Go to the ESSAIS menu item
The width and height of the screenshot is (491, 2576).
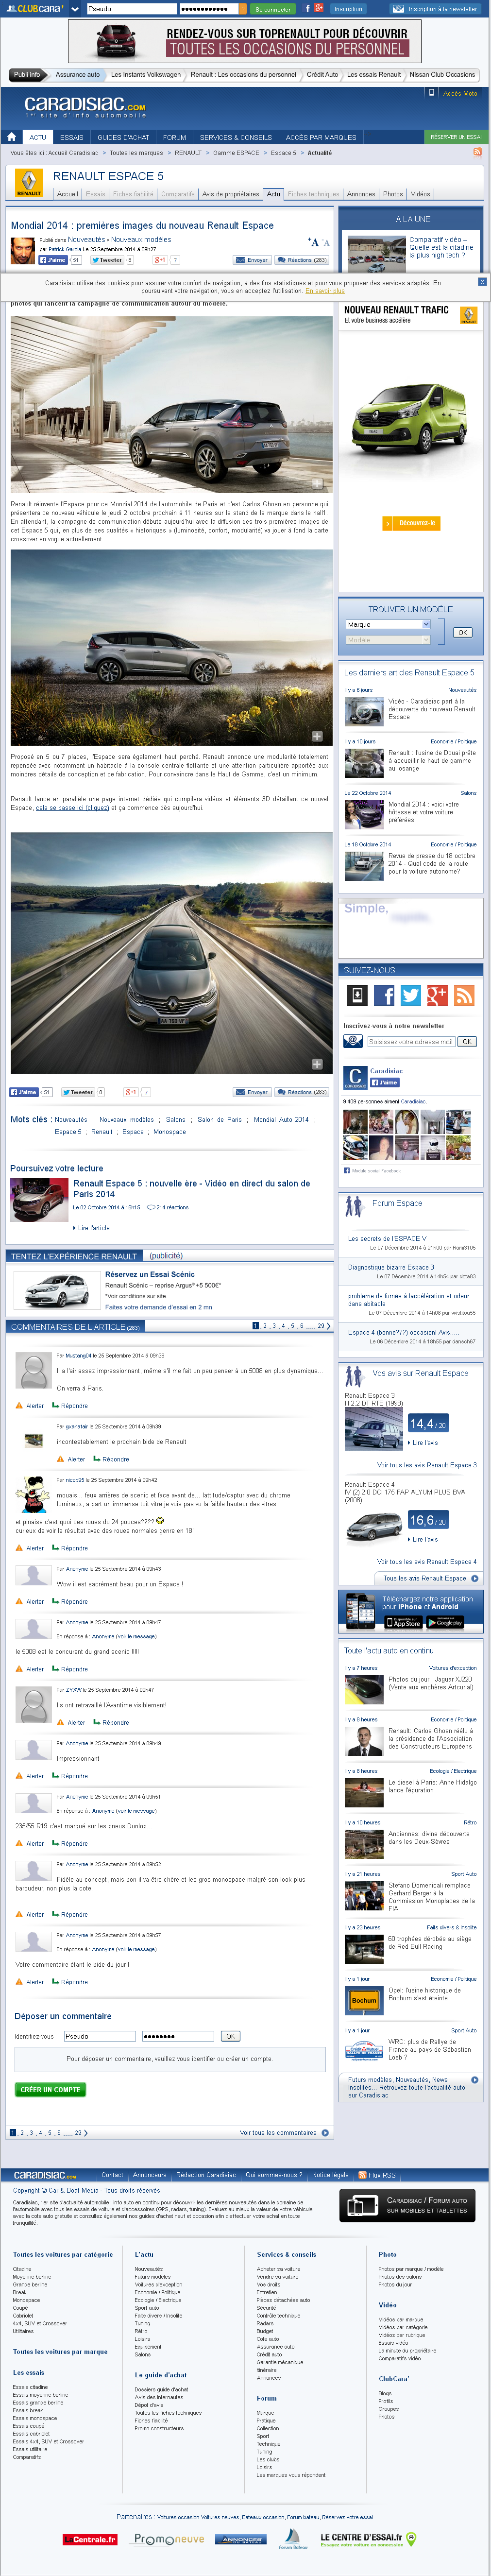coord(72,137)
